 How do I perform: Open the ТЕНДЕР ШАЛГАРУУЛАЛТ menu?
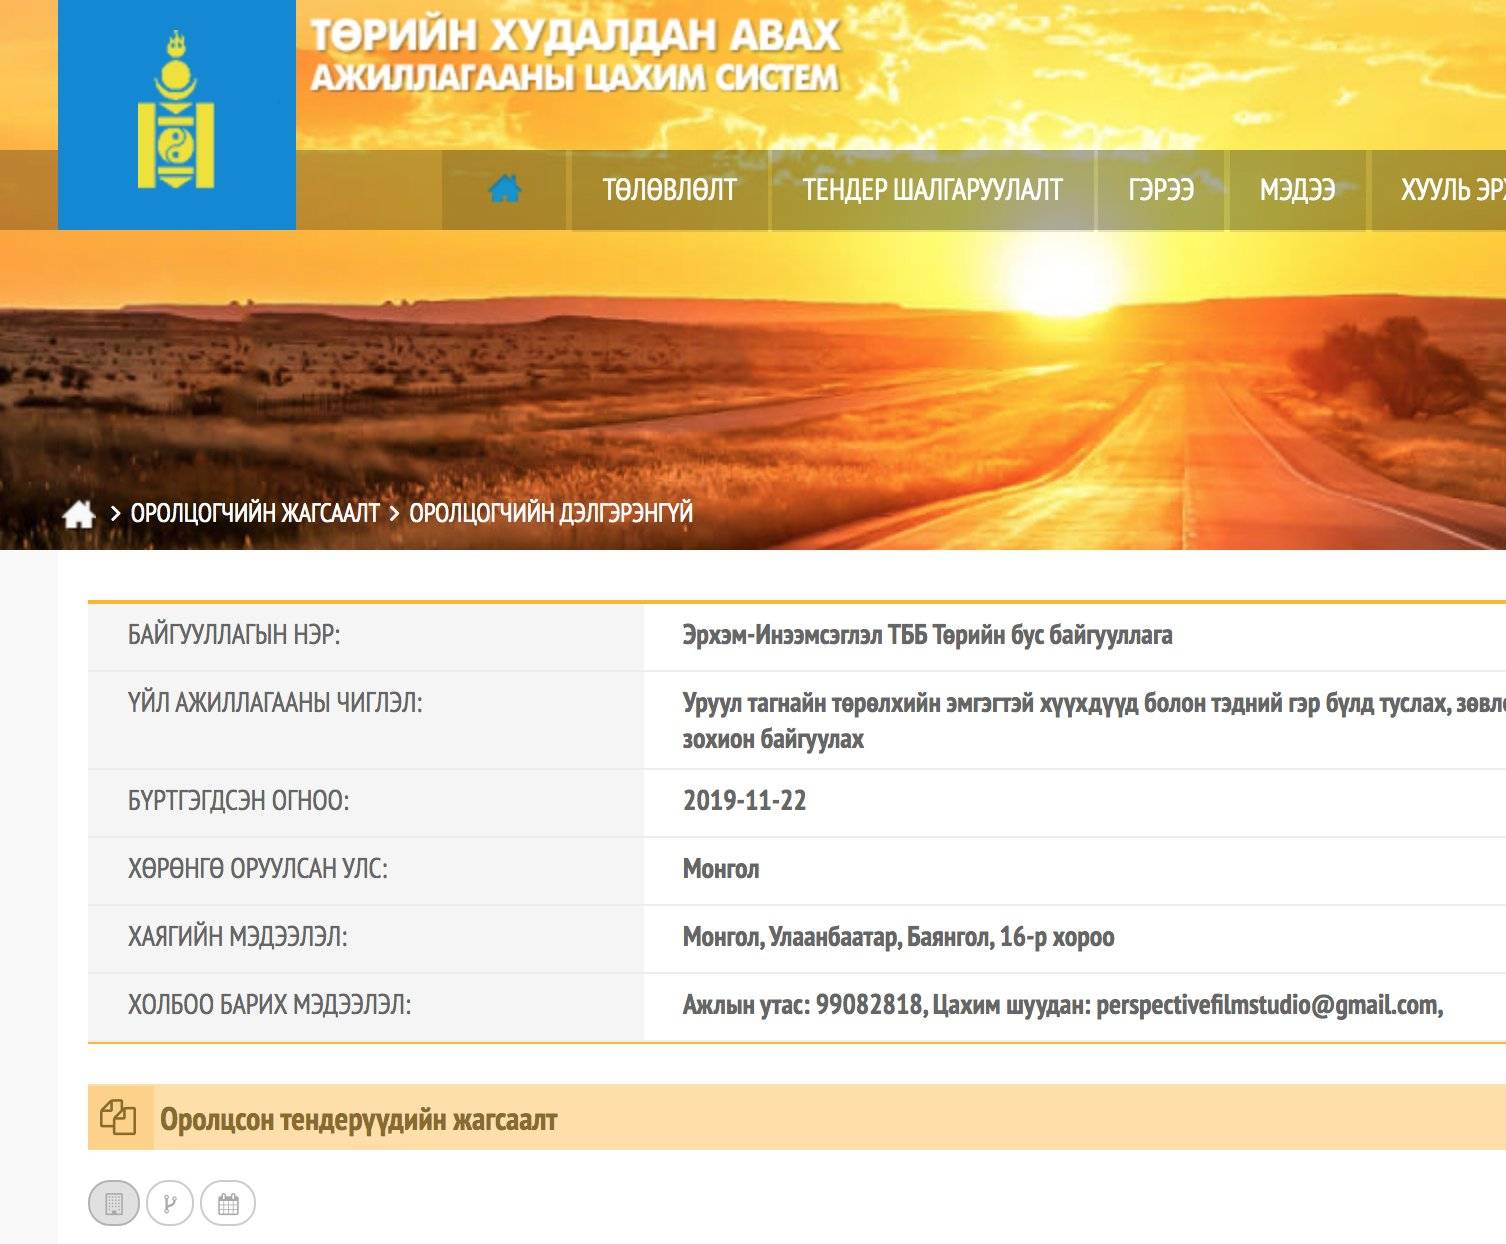pyautogui.click(x=932, y=190)
